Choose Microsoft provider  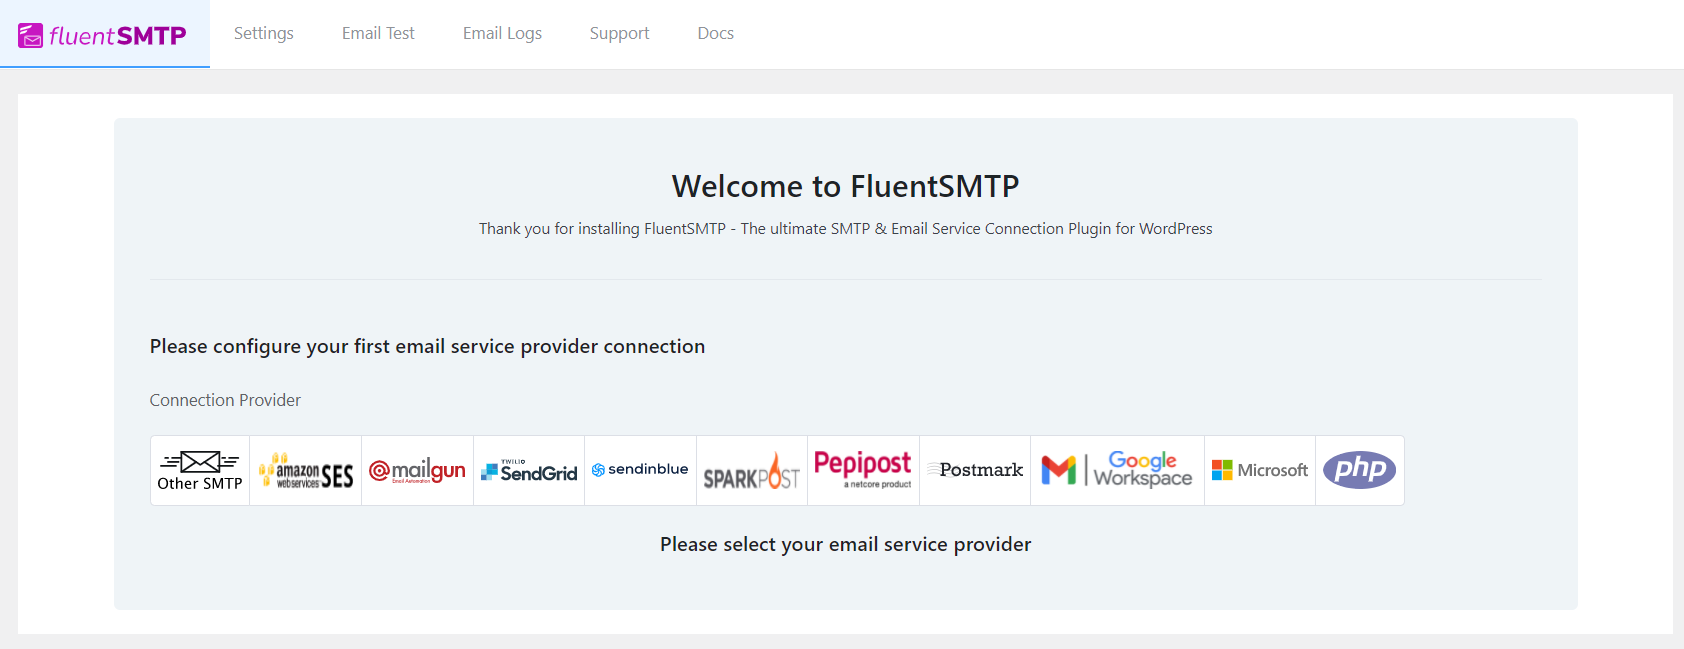click(x=1260, y=470)
